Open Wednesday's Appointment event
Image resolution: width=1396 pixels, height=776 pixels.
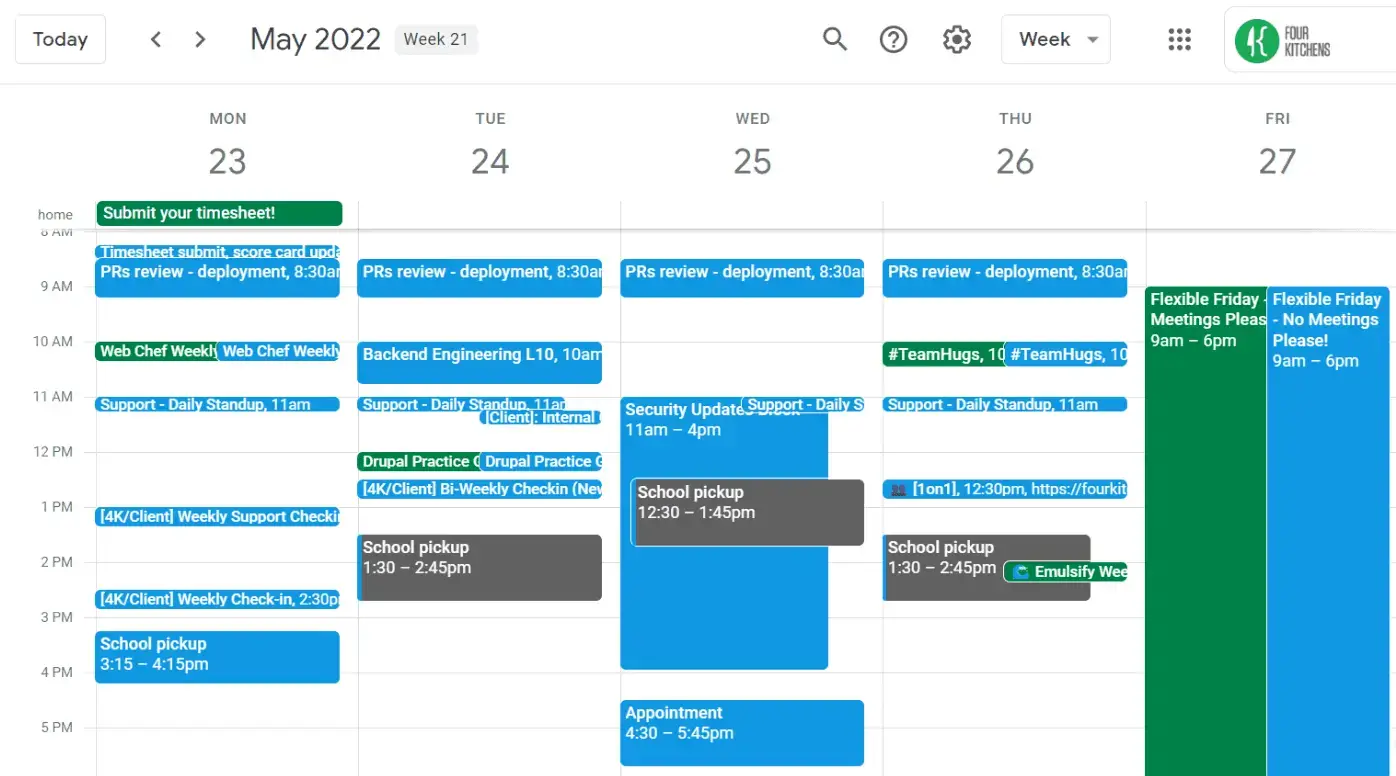[x=741, y=732]
